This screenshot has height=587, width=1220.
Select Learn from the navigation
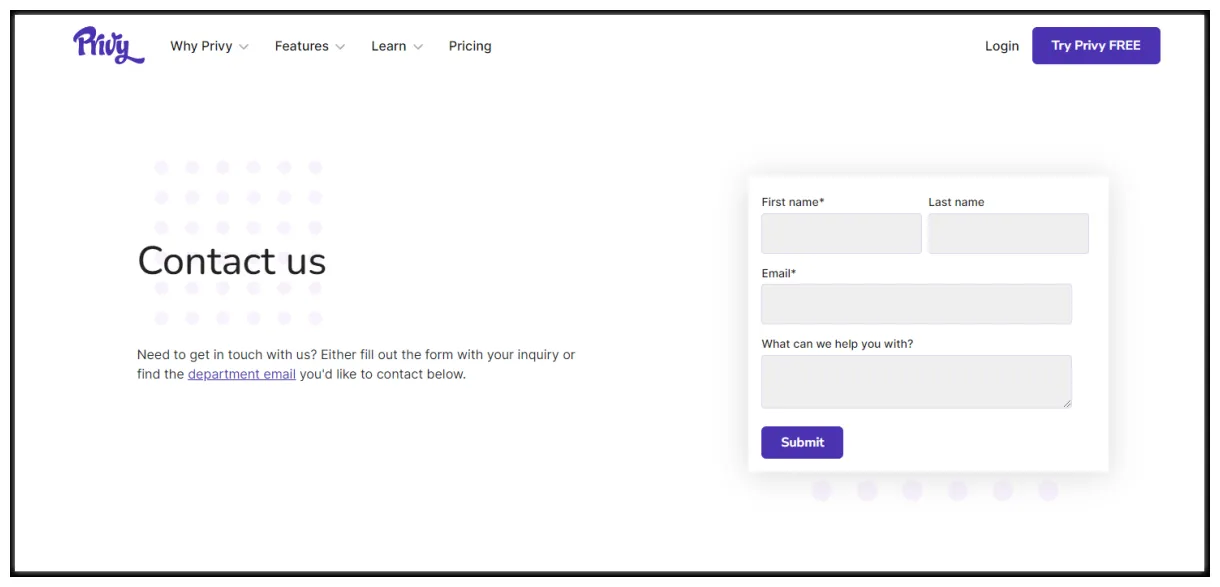[x=389, y=45]
